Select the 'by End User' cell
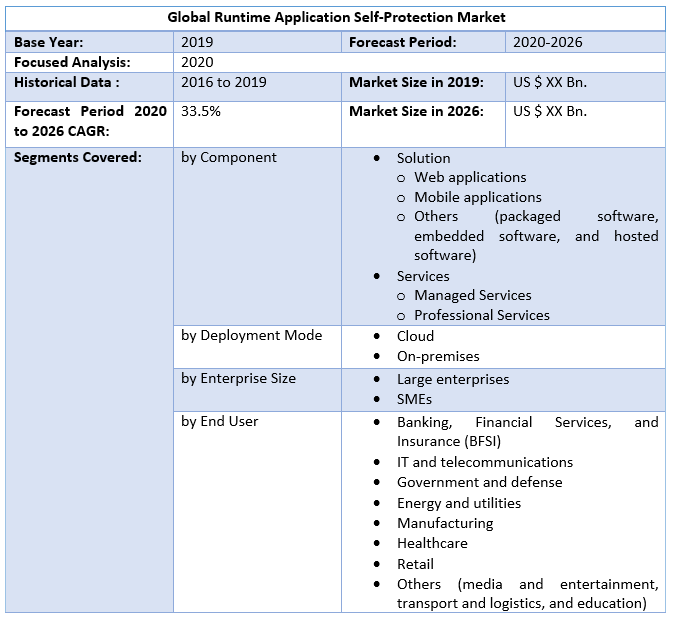This screenshot has width=674, height=623. pos(220,421)
